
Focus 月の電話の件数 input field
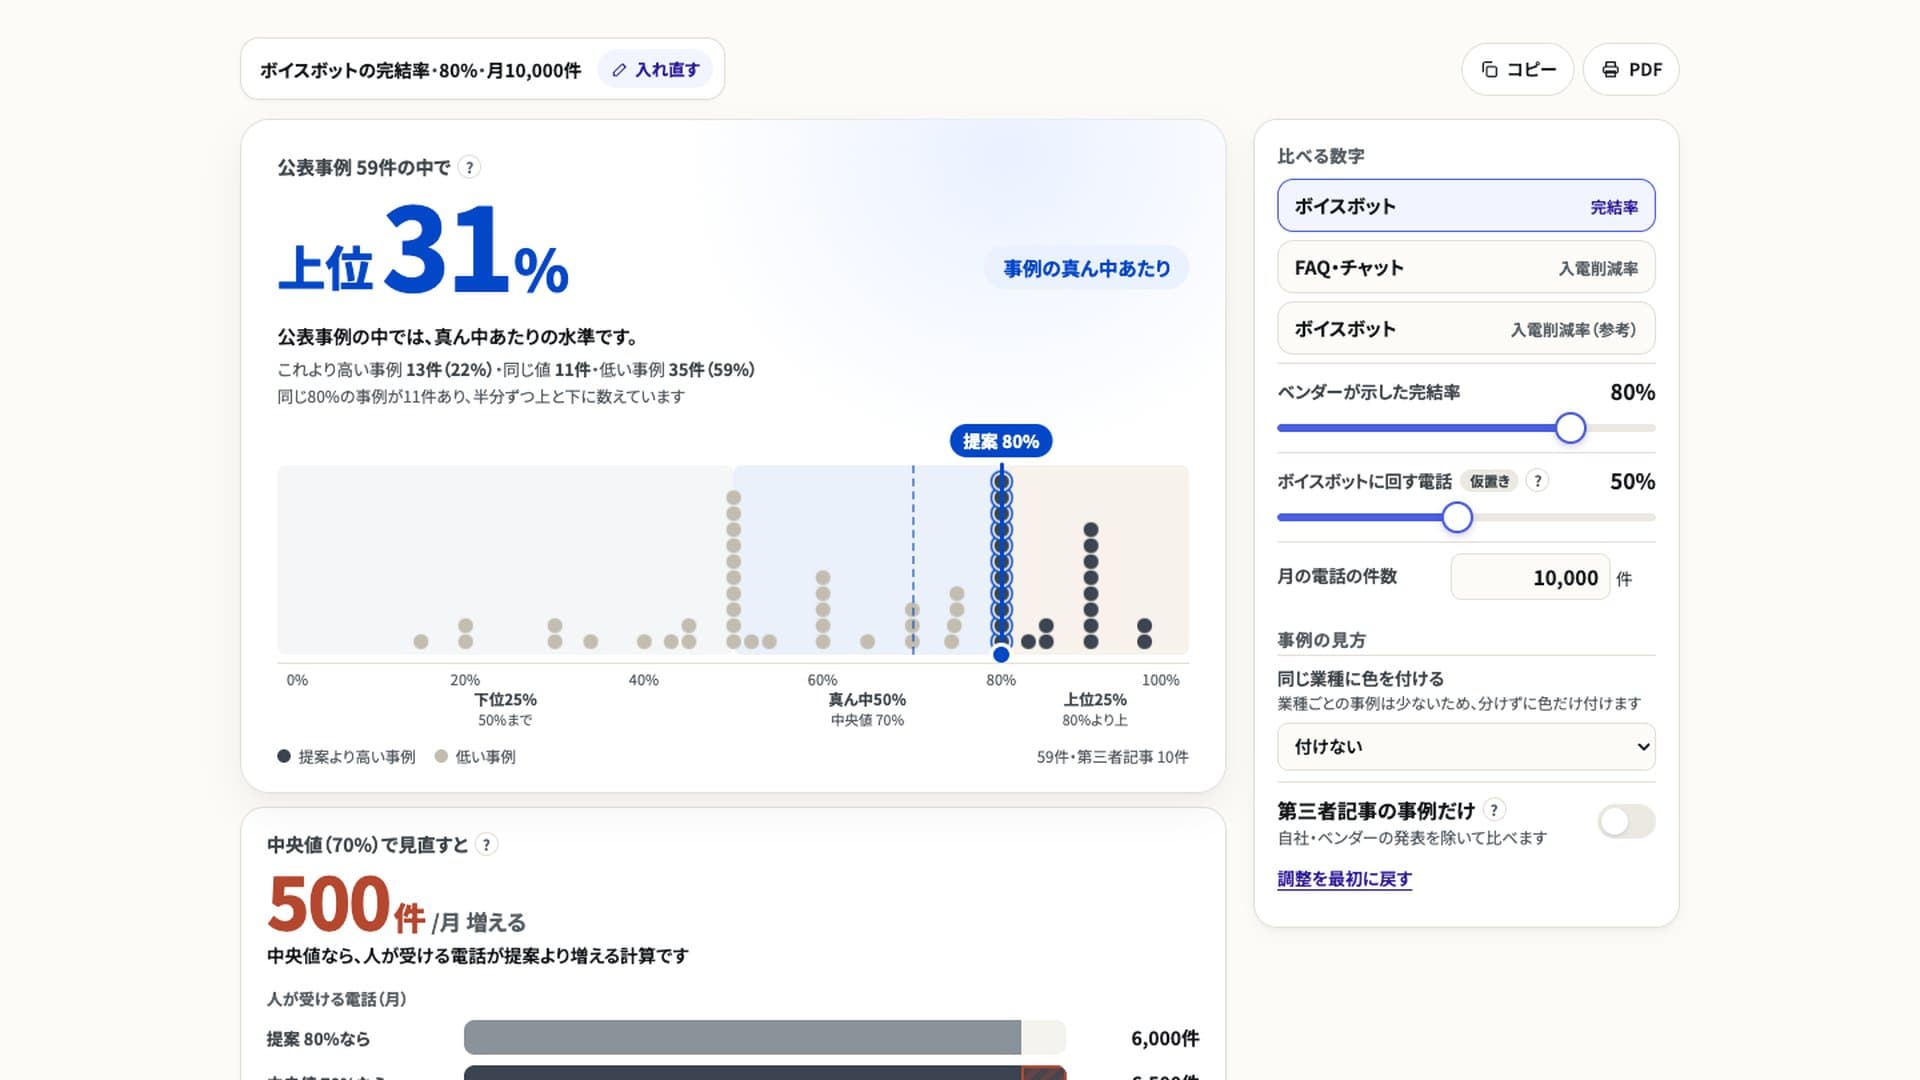pyautogui.click(x=1530, y=577)
